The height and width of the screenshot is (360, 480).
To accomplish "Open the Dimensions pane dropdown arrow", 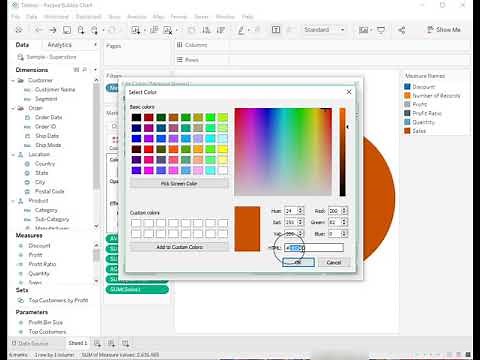I will point(95,70).
